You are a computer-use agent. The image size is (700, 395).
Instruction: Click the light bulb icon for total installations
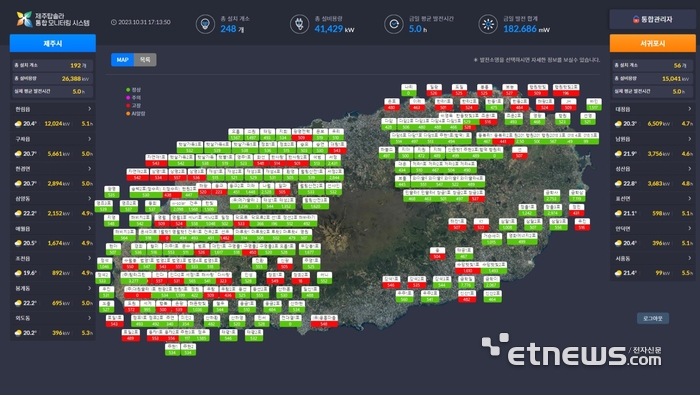coord(205,24)
